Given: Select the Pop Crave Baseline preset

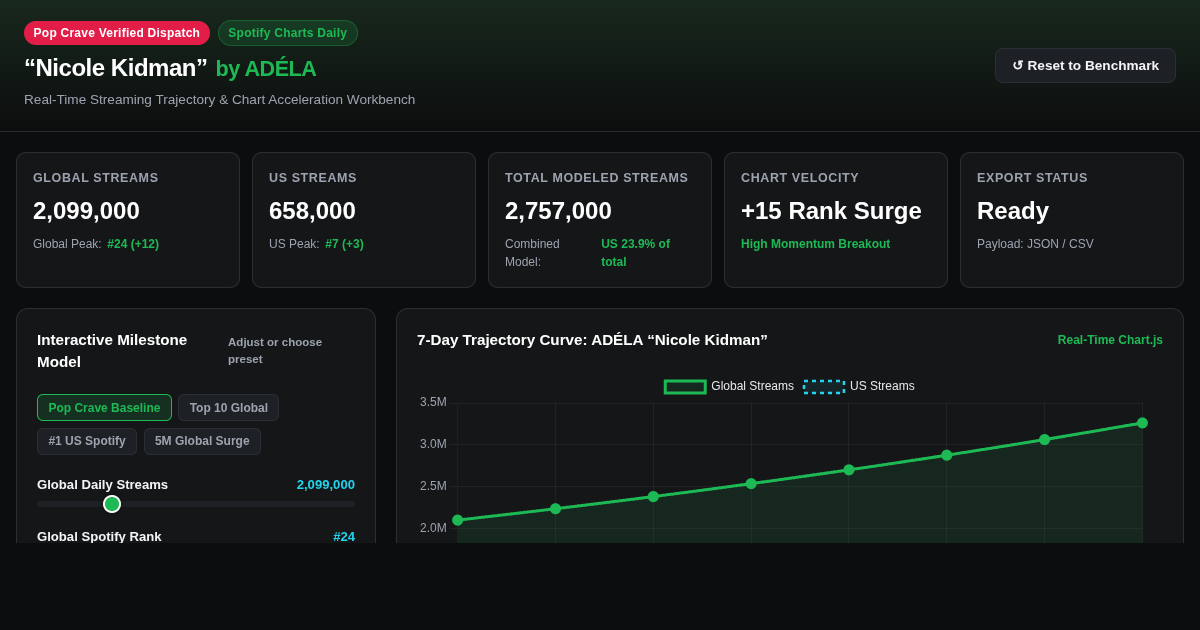Looking at the screenshot, I should pyautogui.click(x=104, y=408).
